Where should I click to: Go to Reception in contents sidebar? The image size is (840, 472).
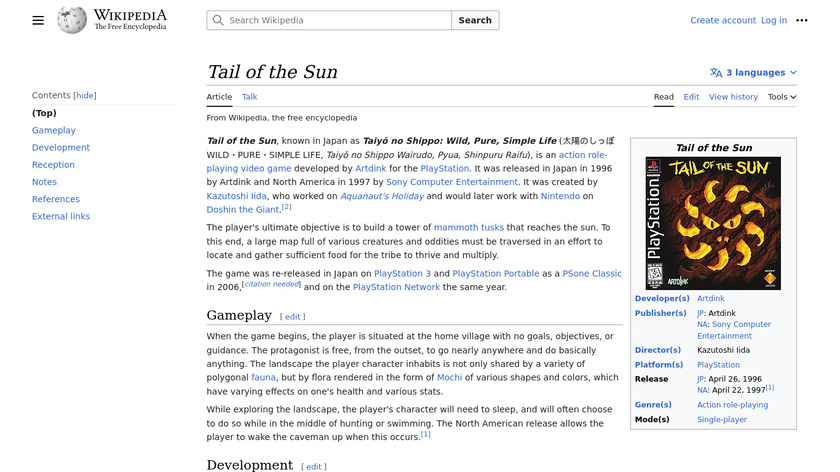(53, 164)
